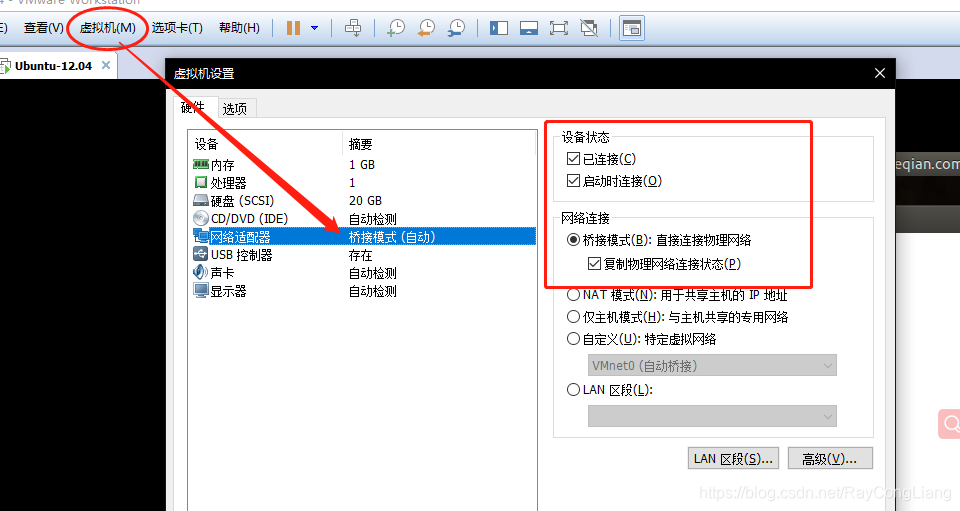Click the CD/DVD disc icon
960x511 pixels.
point(201,218)
